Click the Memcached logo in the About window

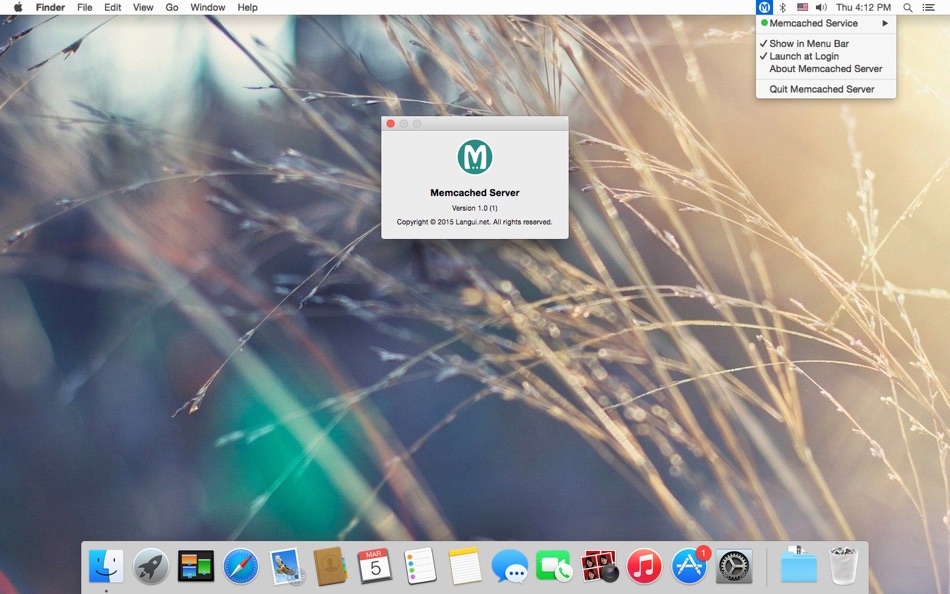(474, 157)
